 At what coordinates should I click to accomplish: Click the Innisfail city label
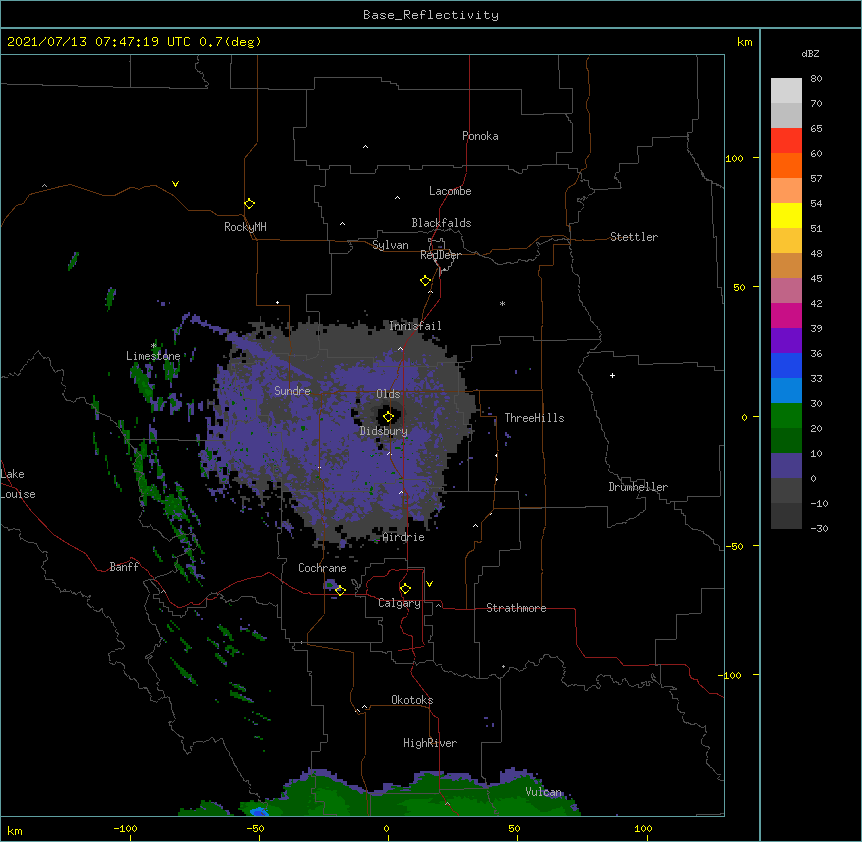415,326
